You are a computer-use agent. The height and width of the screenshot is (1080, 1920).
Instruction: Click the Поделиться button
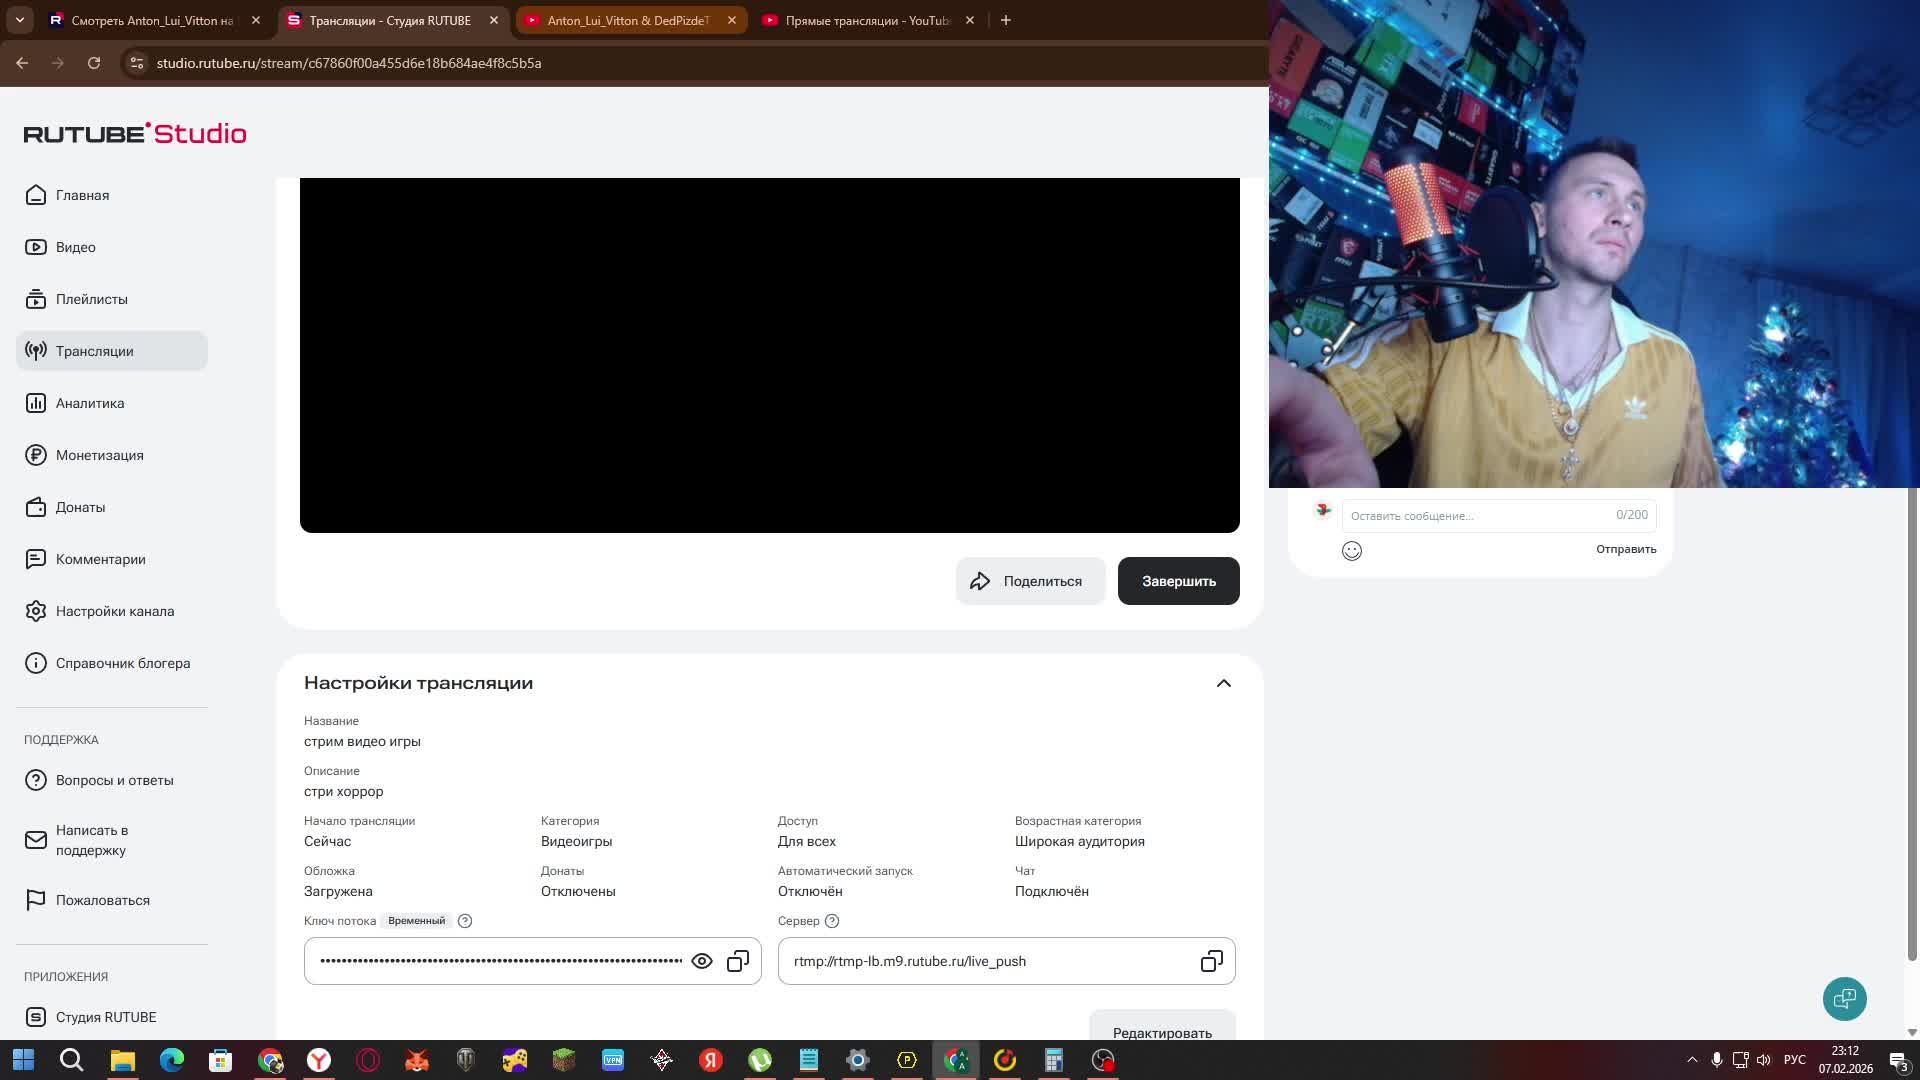[1030, 581]
